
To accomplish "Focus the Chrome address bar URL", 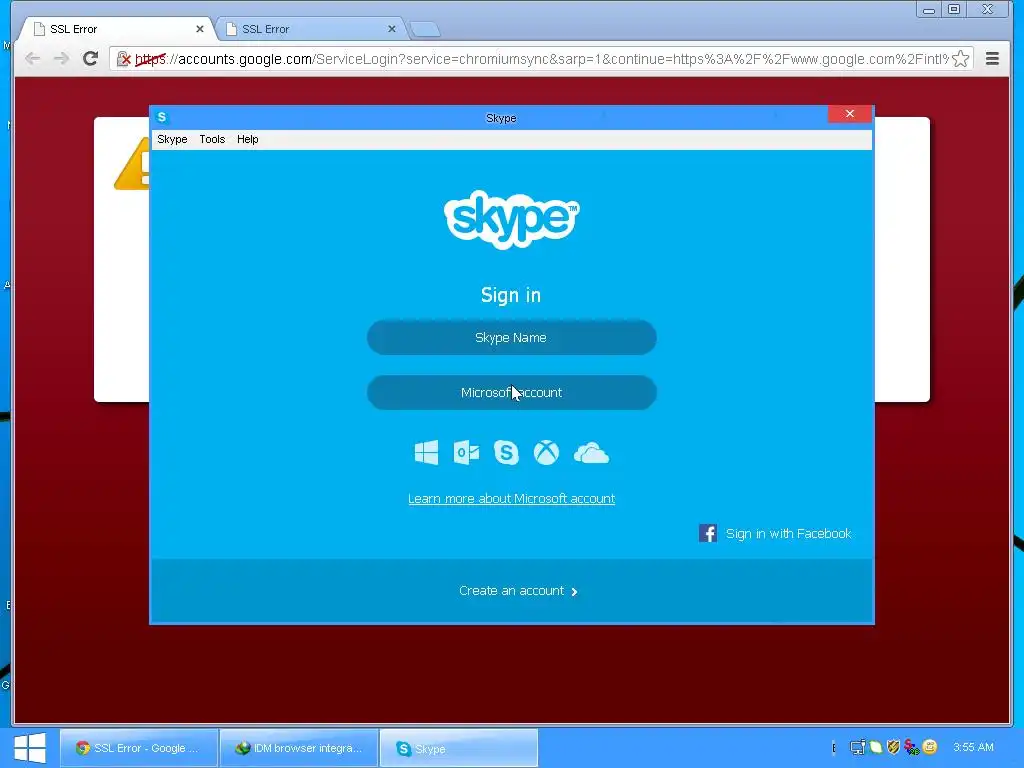I will tap(542, 59).
